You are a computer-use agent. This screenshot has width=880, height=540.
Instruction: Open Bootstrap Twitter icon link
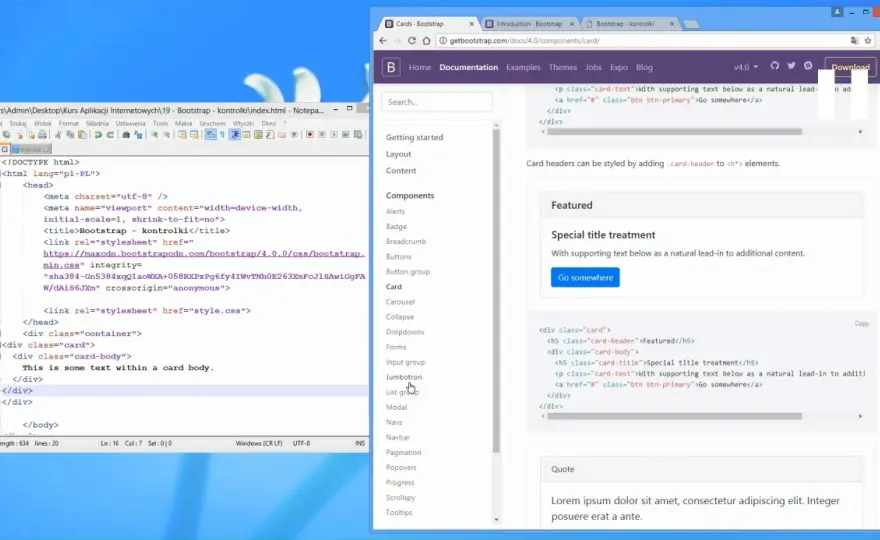point(791,66)
